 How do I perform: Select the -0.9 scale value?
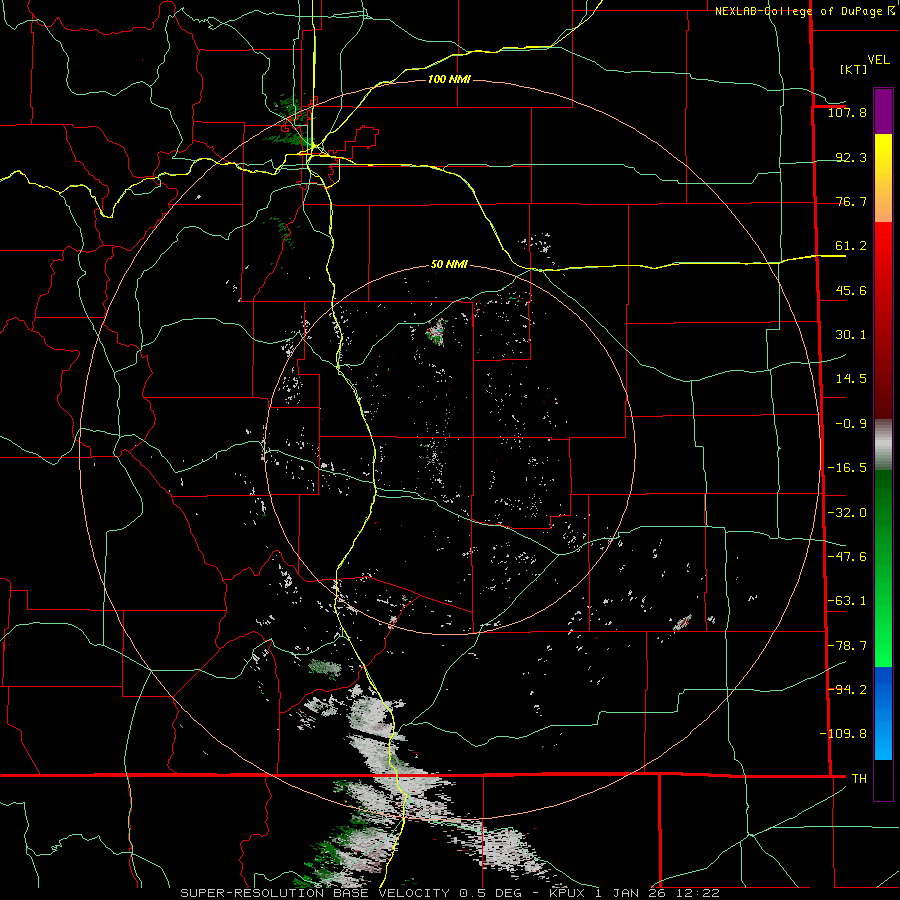[851, 424]
